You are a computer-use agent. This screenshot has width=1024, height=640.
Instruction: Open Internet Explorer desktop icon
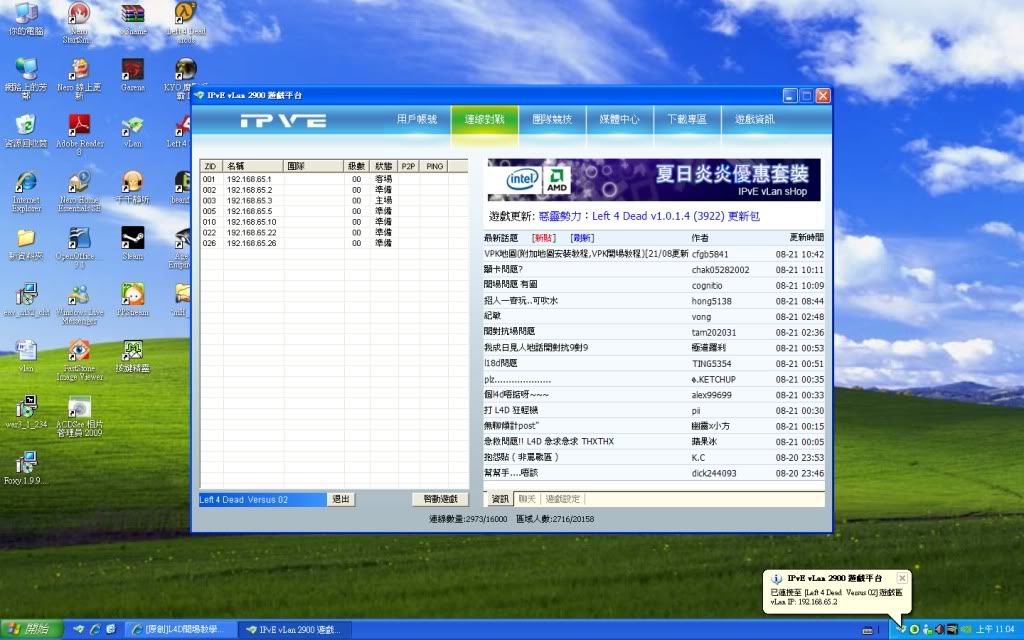(x=26, y=184)
